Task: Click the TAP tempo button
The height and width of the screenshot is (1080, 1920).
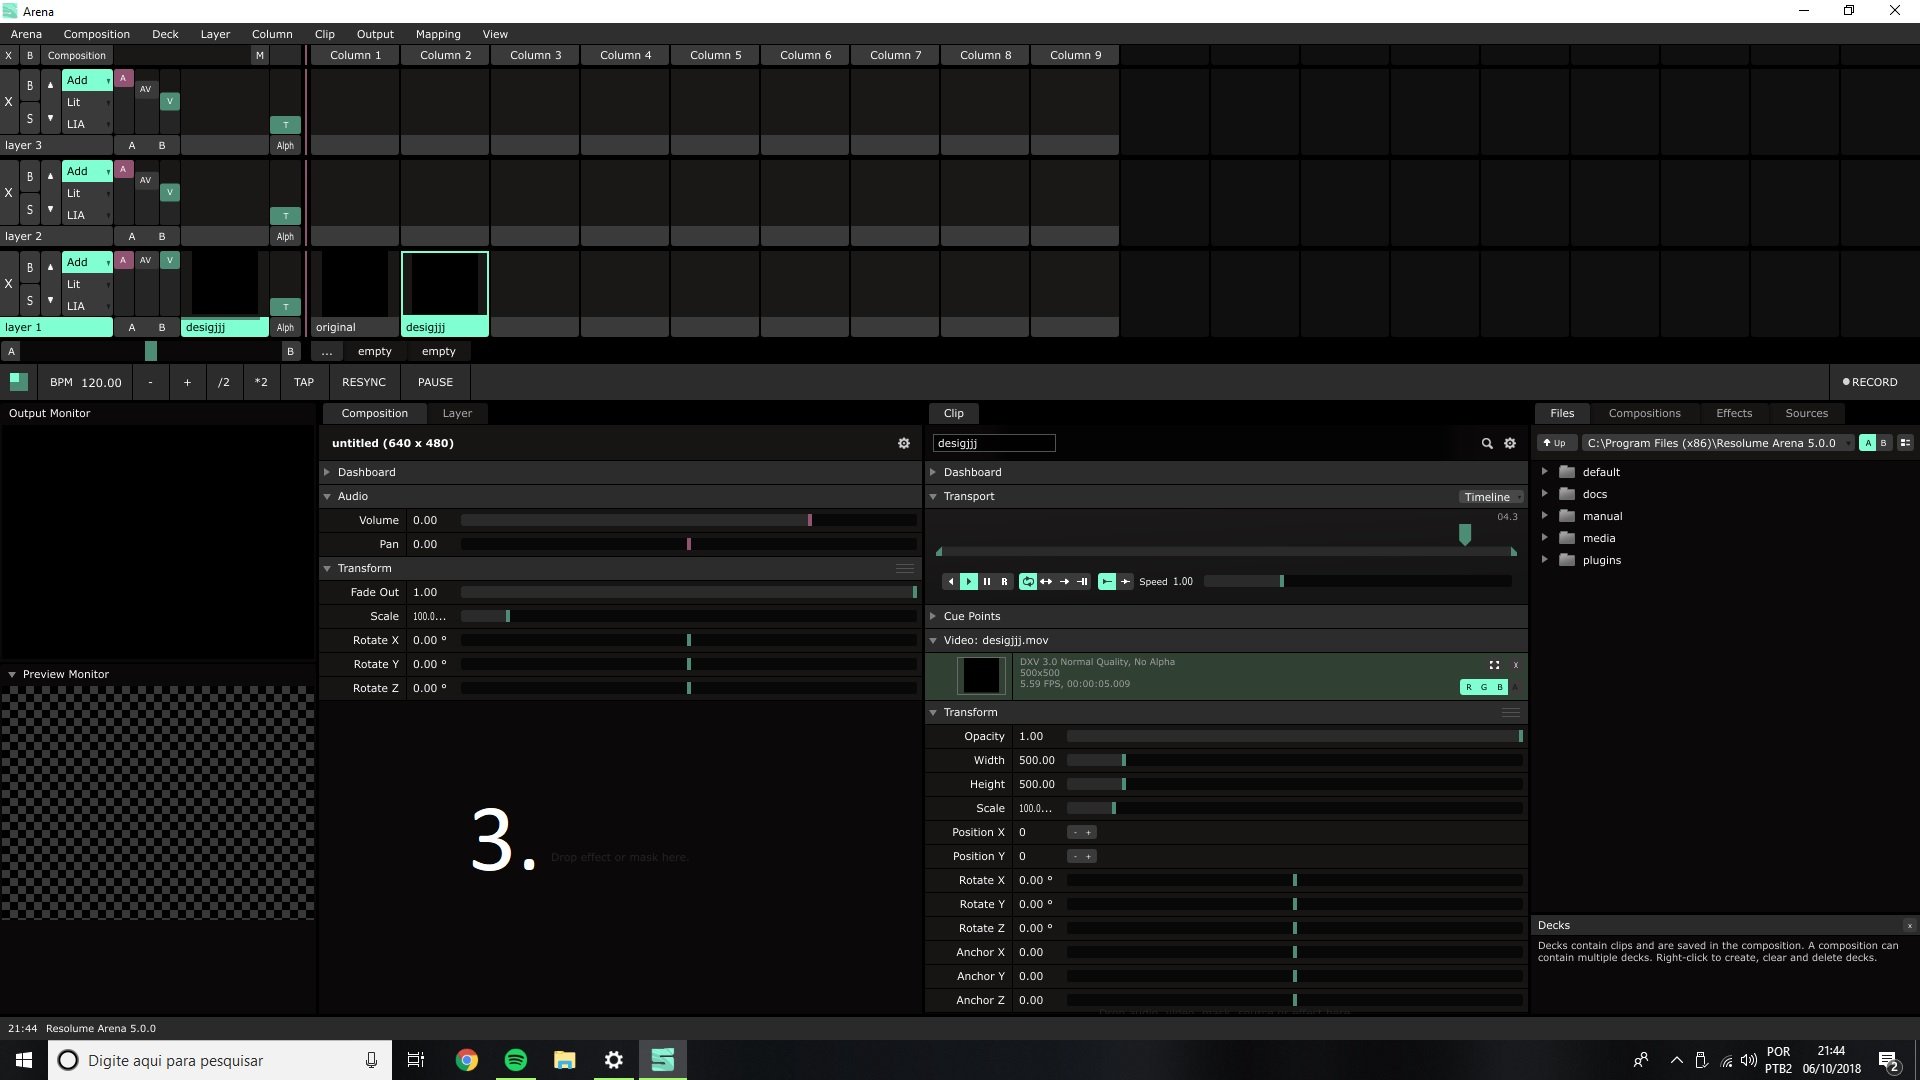Action: coord(304,382)
